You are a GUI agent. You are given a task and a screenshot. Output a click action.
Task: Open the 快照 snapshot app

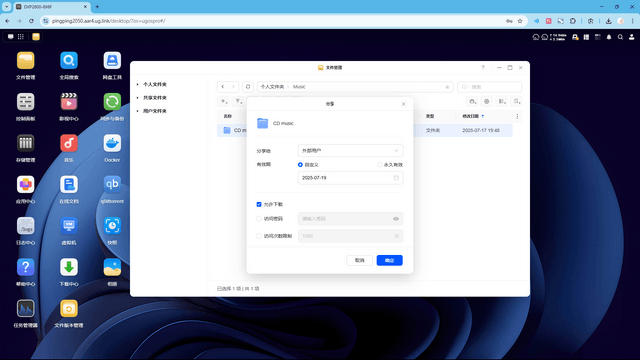(112, 226)
